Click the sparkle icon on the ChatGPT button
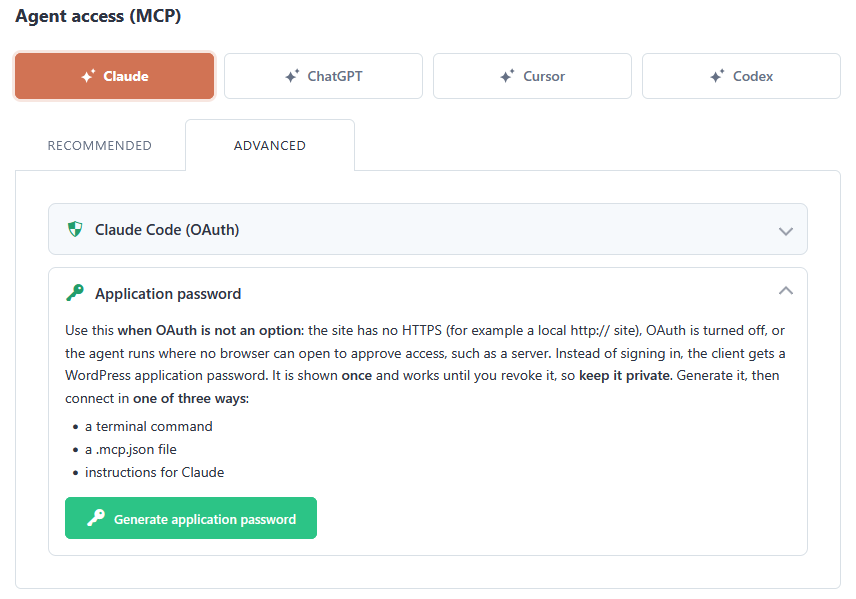Viewport: 856px width, 599px height. (x=292, y=76)
